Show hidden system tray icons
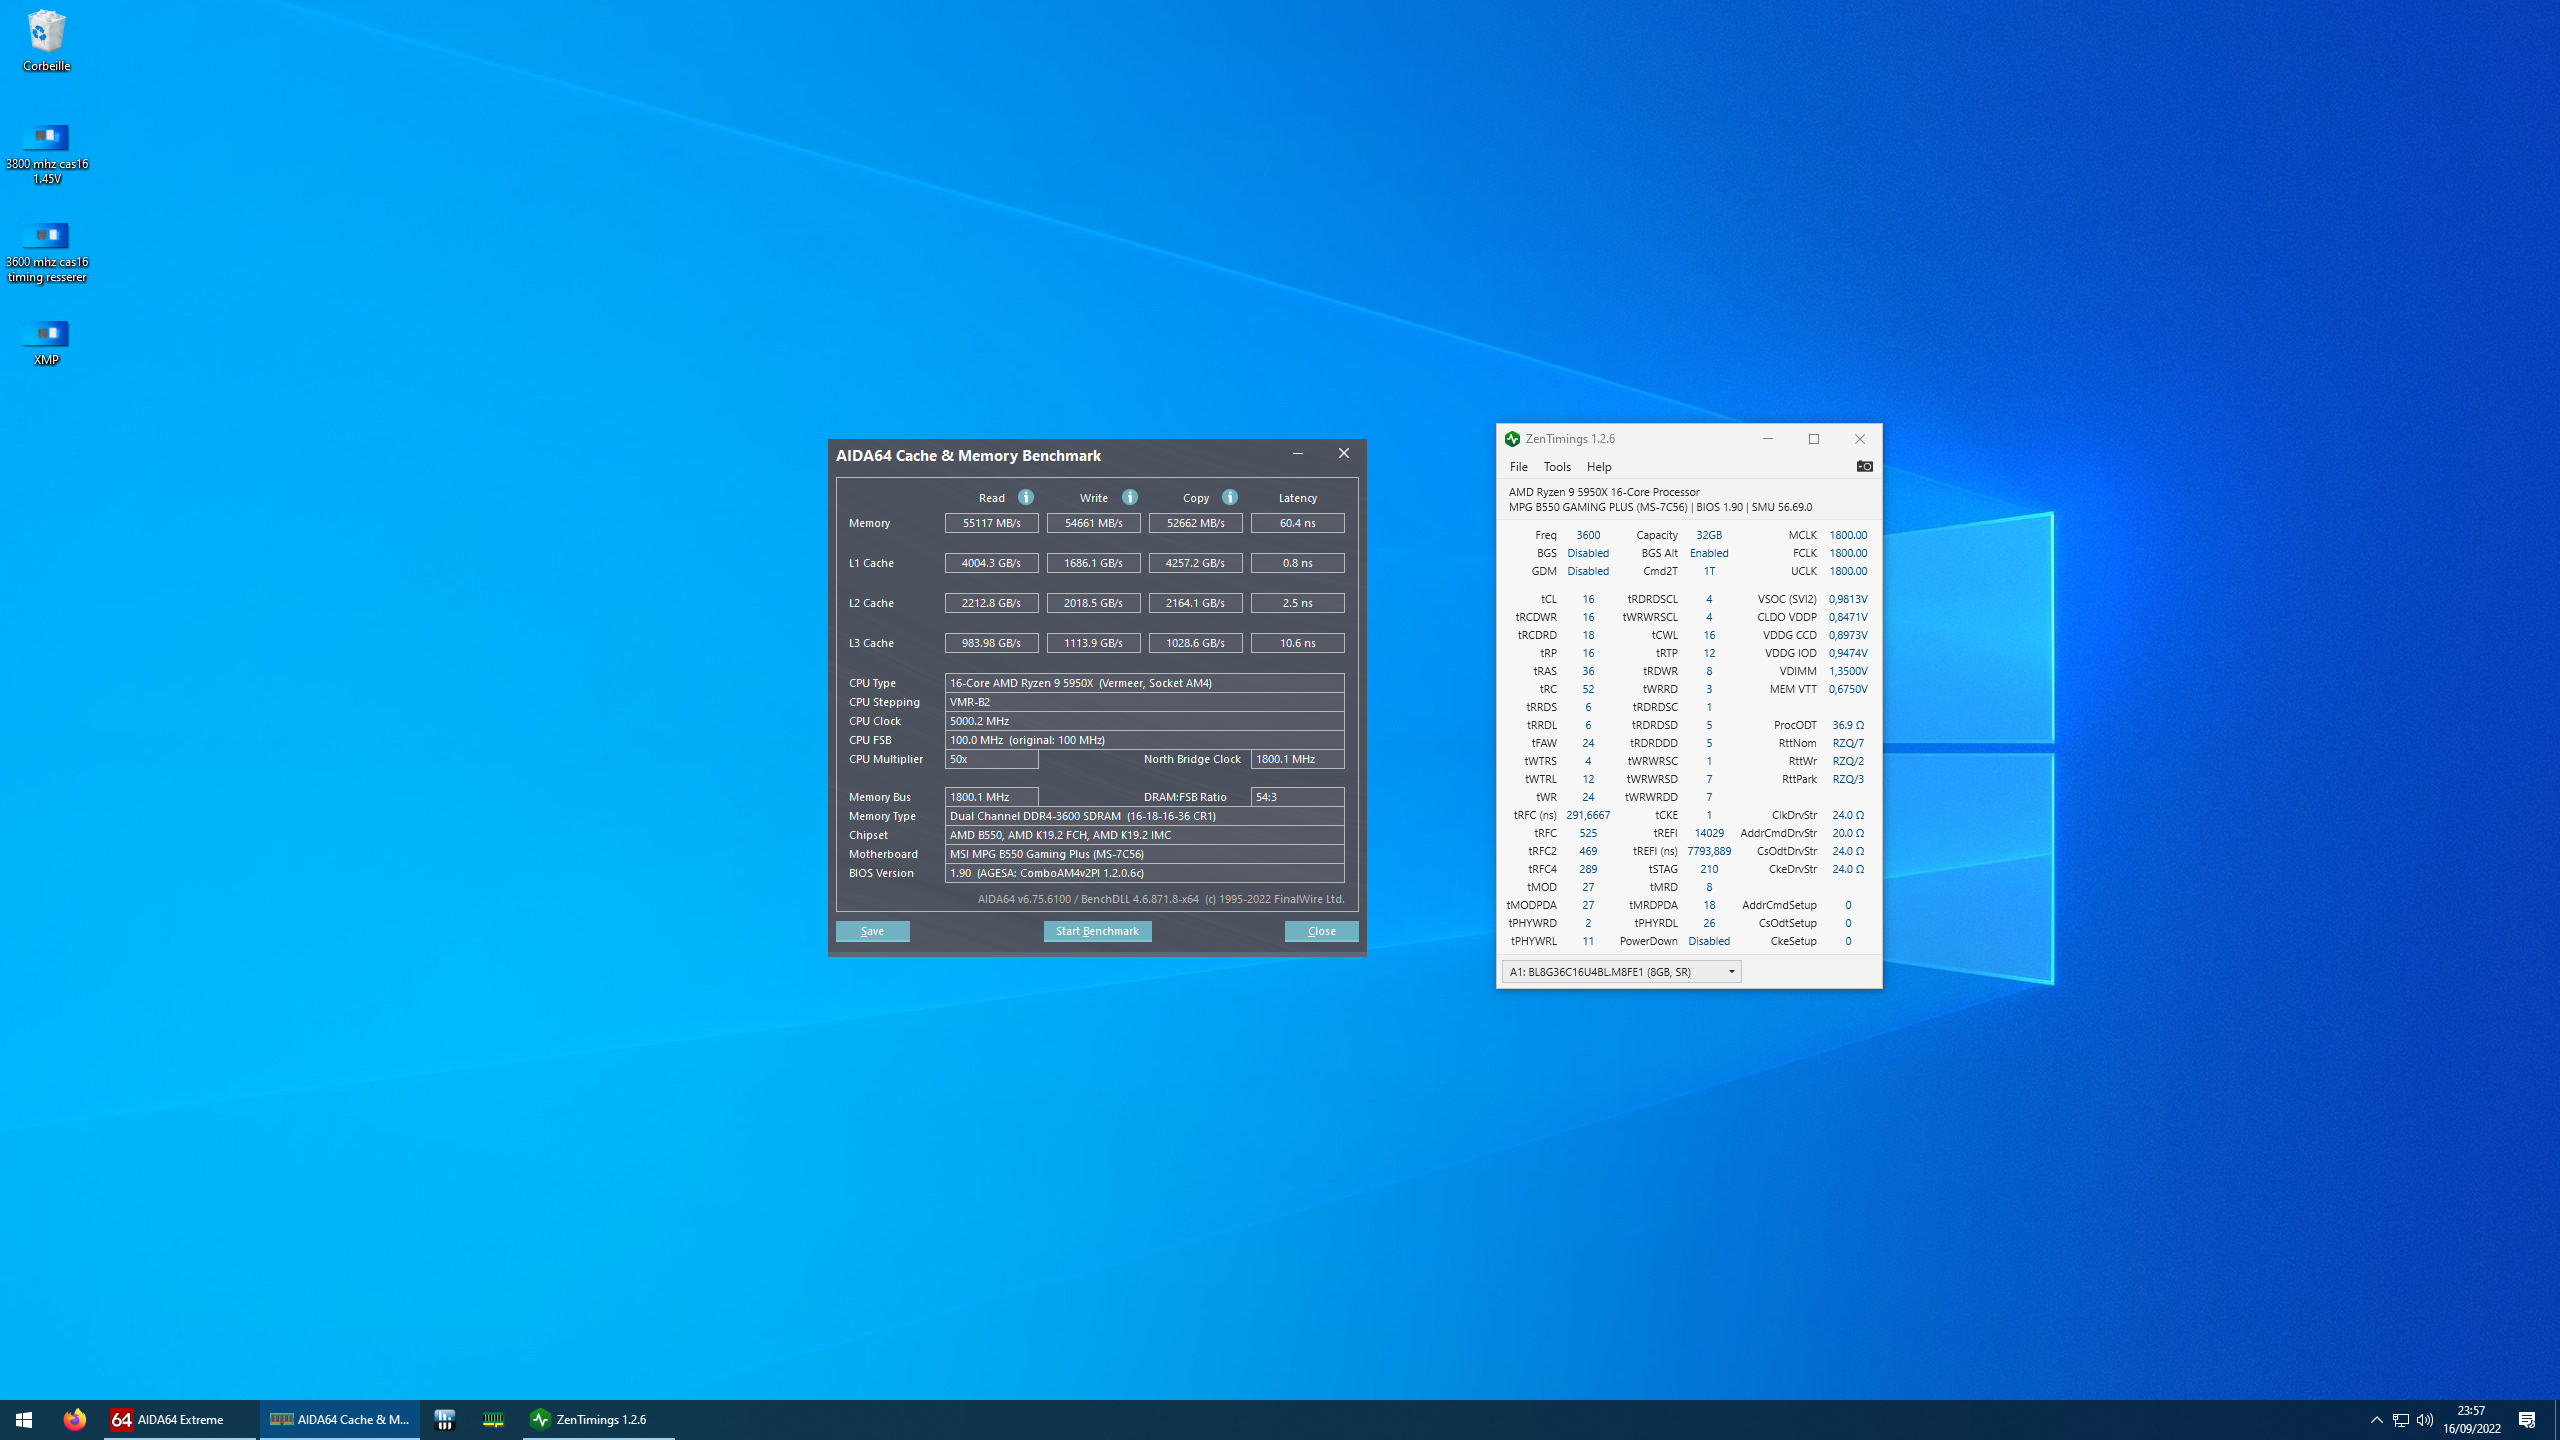 click(2376, 1419)
